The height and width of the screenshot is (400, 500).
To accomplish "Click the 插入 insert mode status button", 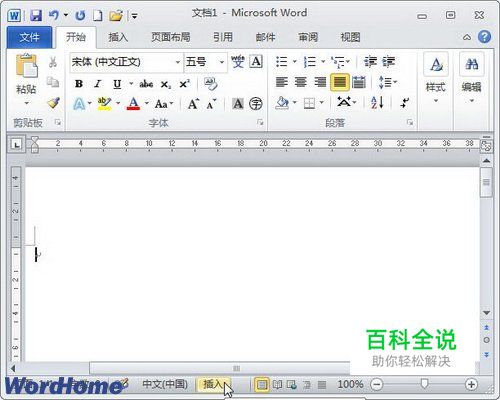I will [213, 384].
